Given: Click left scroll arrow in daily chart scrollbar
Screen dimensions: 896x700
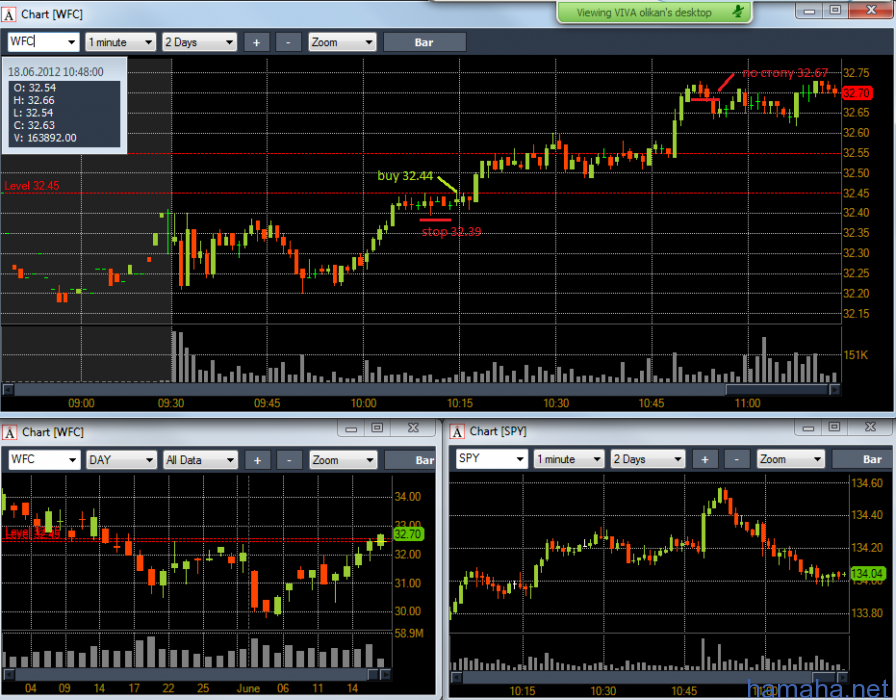Looking at the screenshot, I should pyautogui.click(x=9, y=675).
